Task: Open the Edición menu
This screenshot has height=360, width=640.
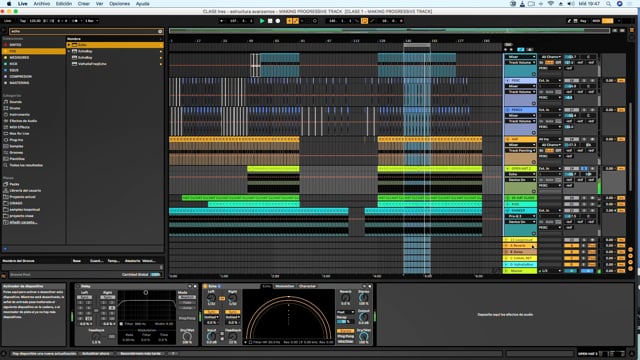Action: (x=64, y=4)
